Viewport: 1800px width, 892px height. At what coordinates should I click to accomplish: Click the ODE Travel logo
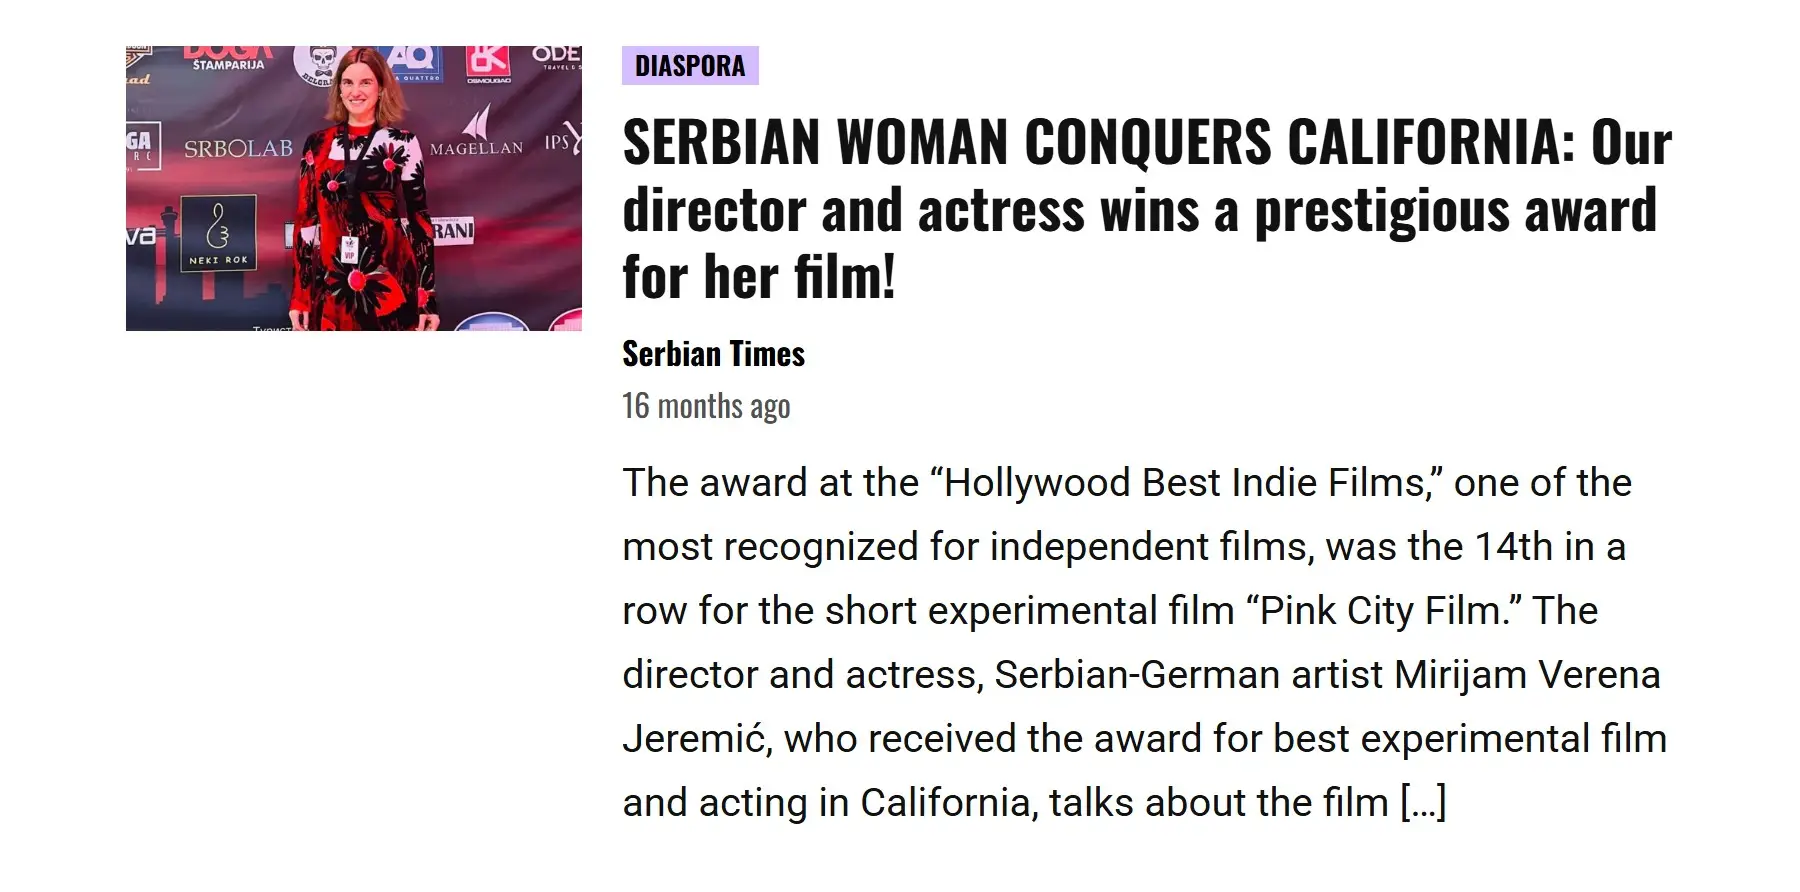point(556,56)
